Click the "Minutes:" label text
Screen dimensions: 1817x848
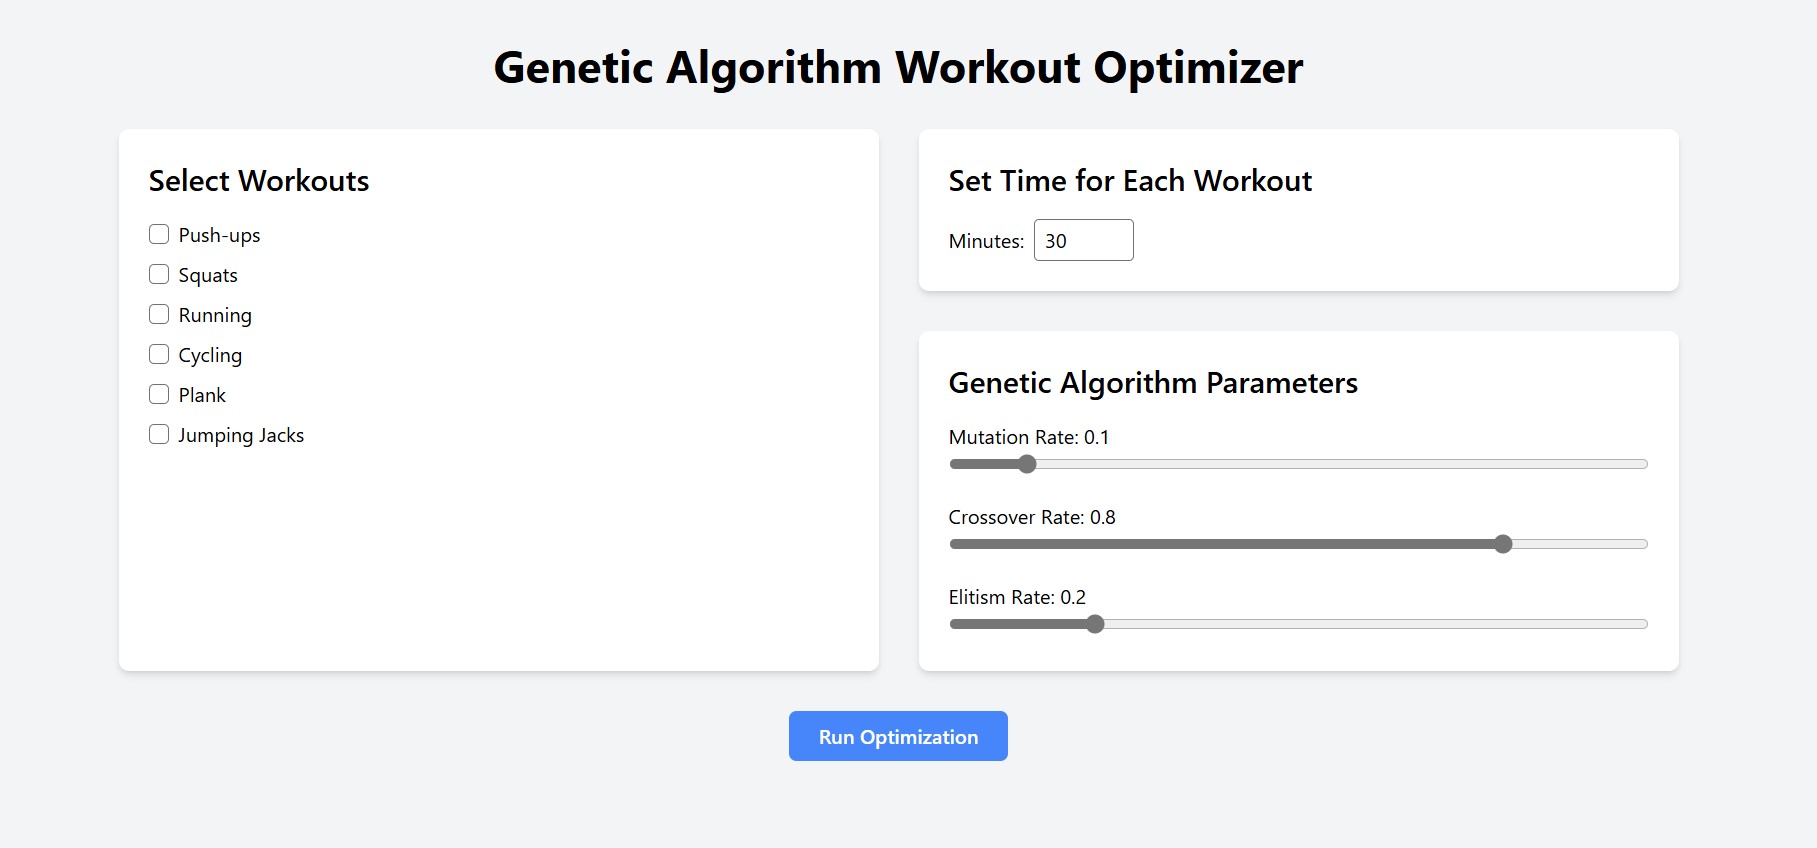point(986,242)
